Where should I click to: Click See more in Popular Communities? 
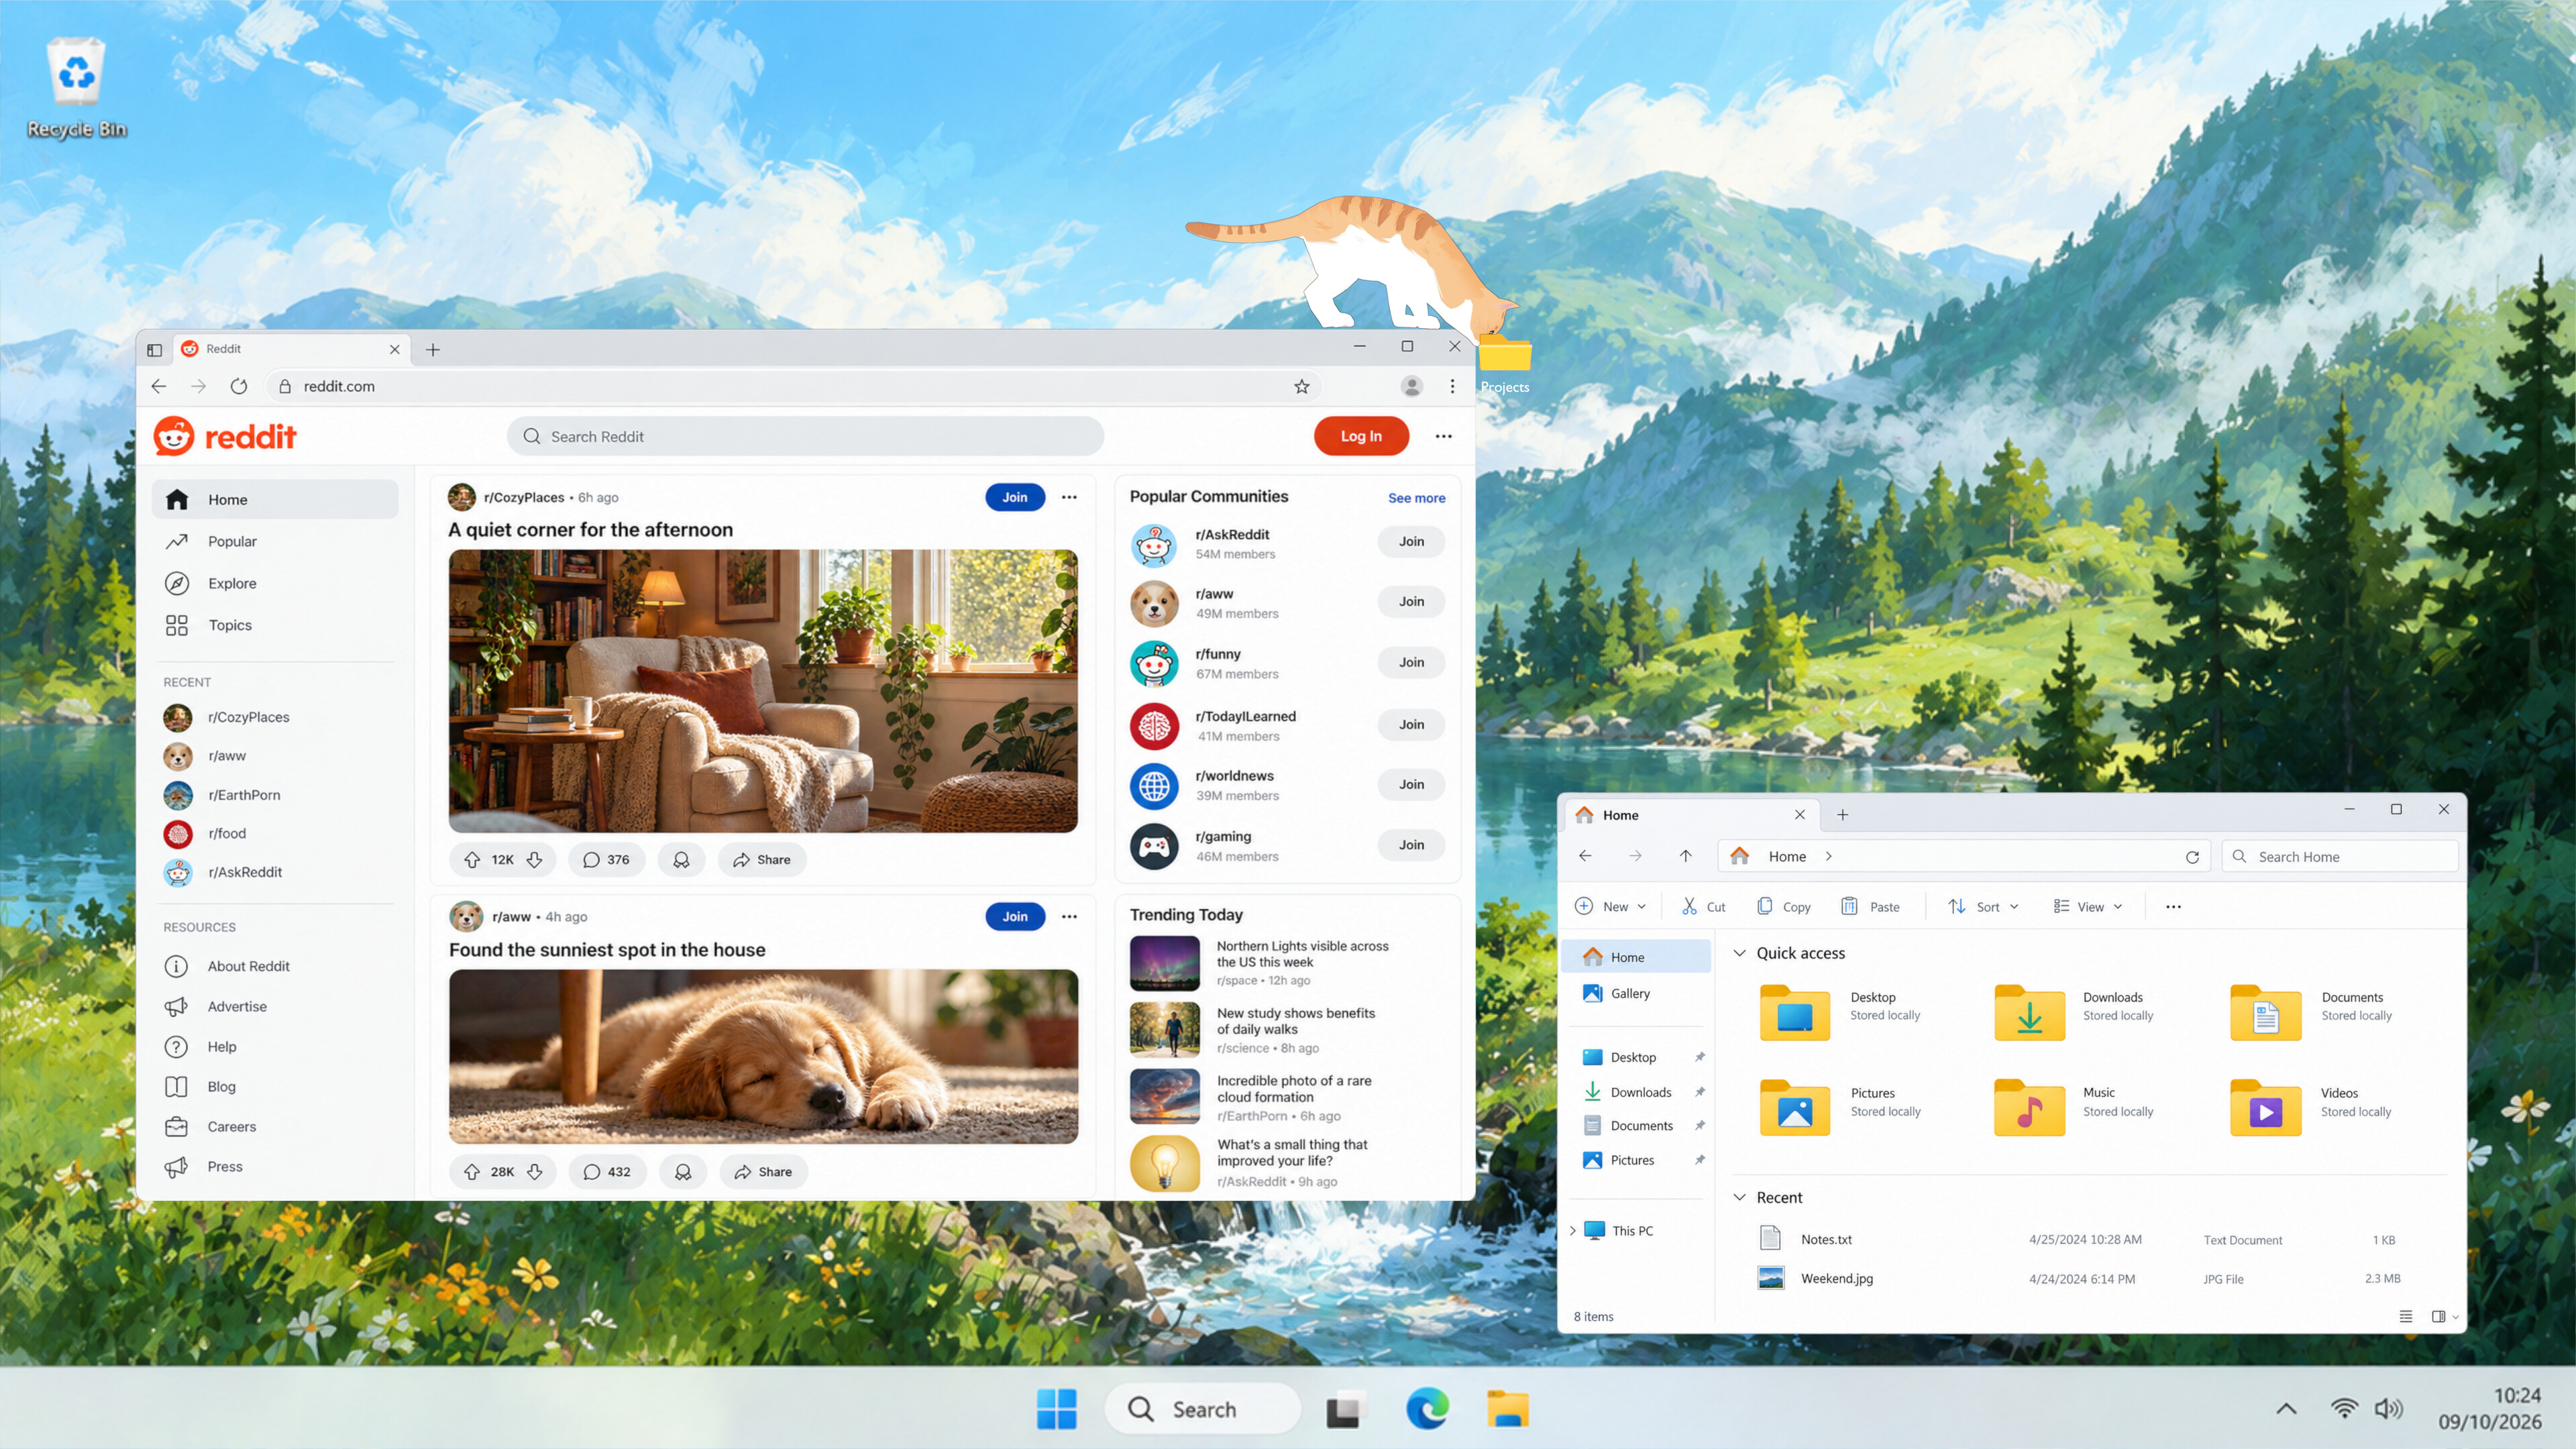[1416, 498]
